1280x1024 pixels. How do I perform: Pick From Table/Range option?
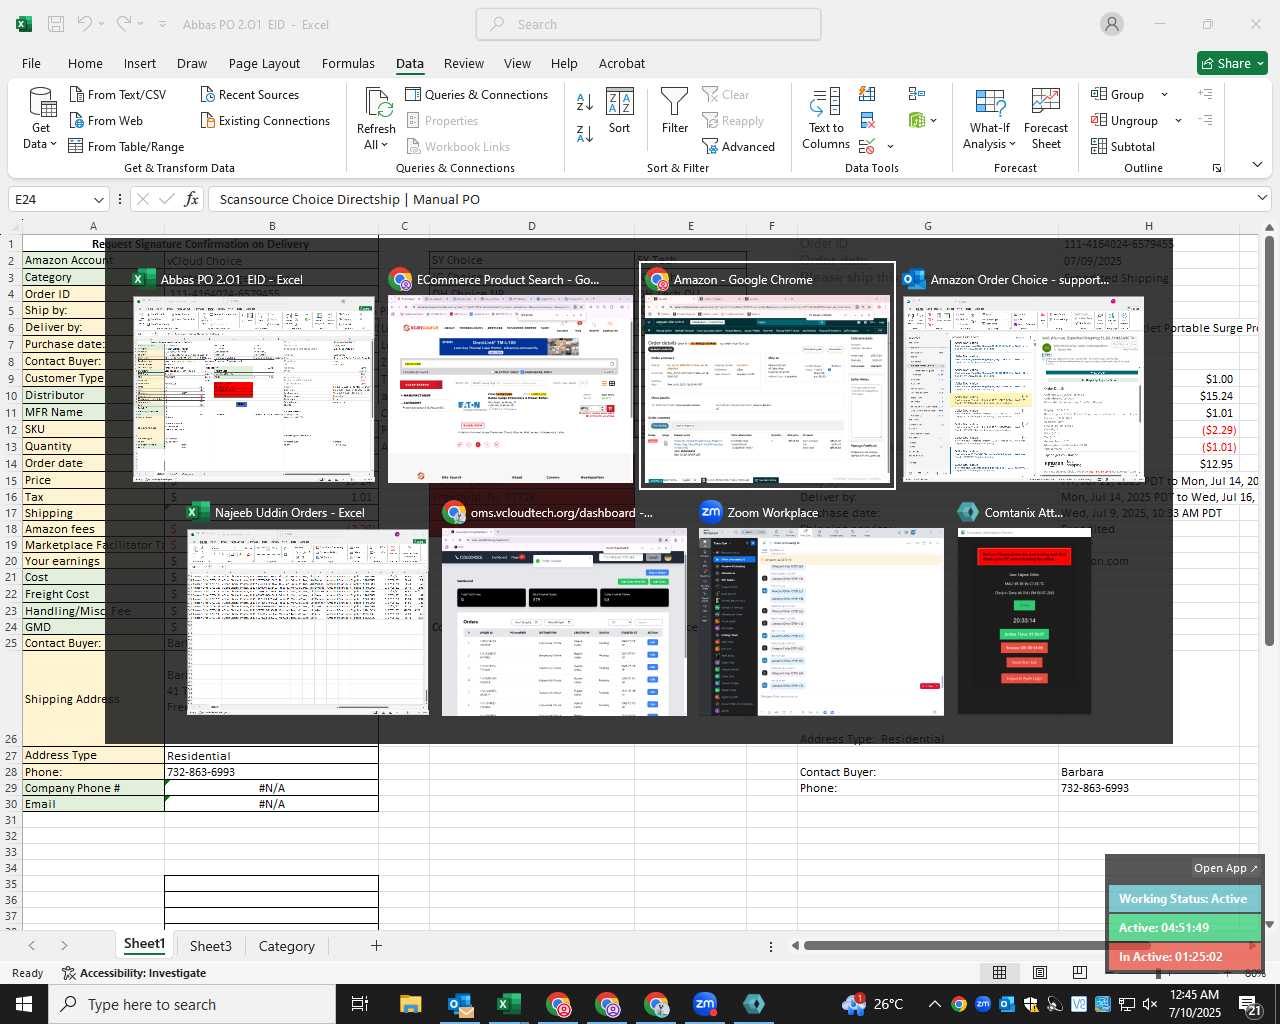click(126, 146)
